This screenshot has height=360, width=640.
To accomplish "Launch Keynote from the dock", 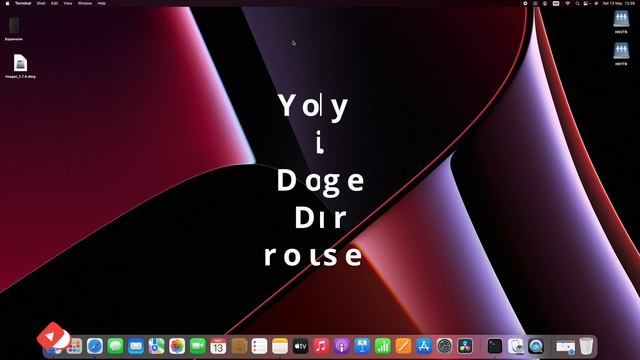I will 362,347.
